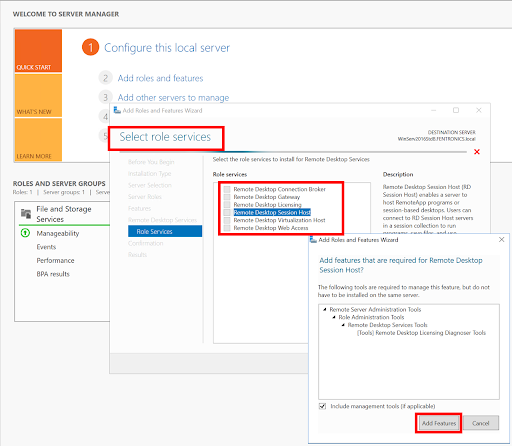This screenshot has width=512, height=446.
Task: Click the Destination Server name text
Action: pos(436,139)
